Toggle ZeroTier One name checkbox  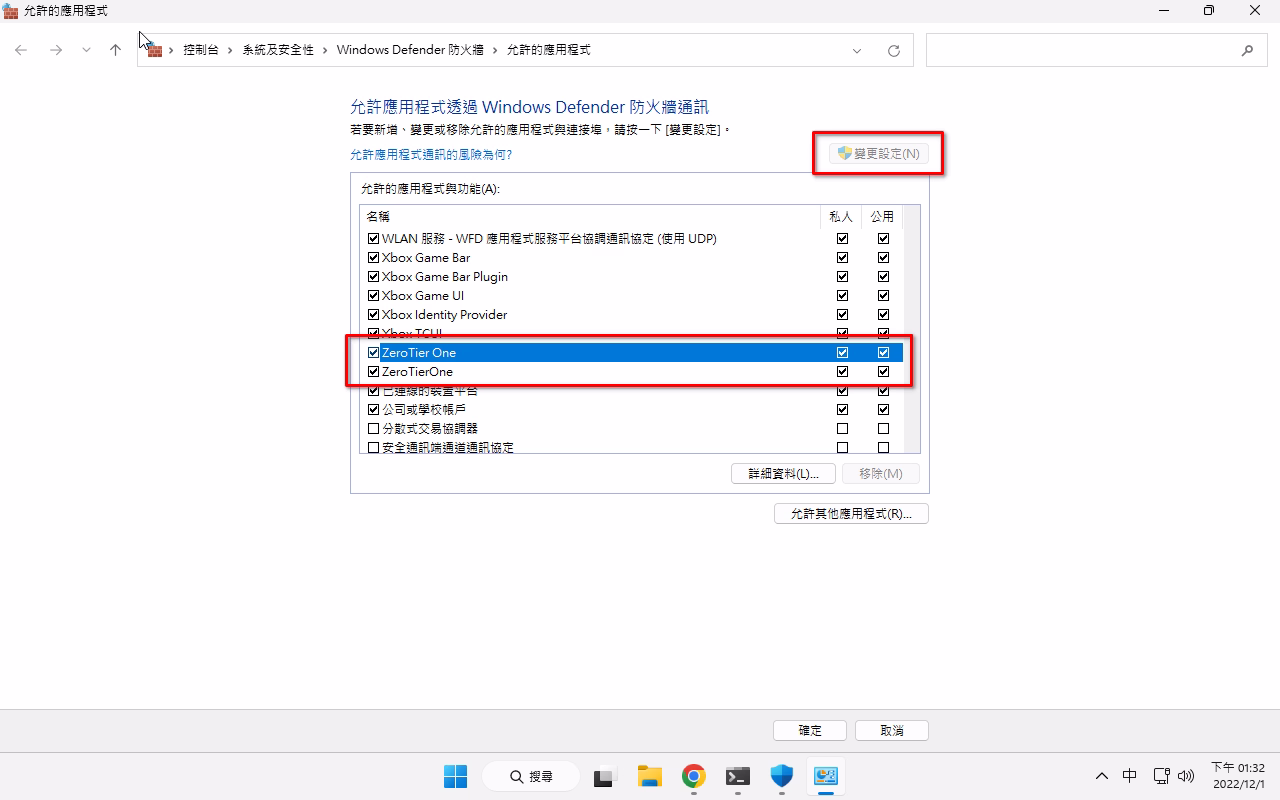(x=374, y=353)
